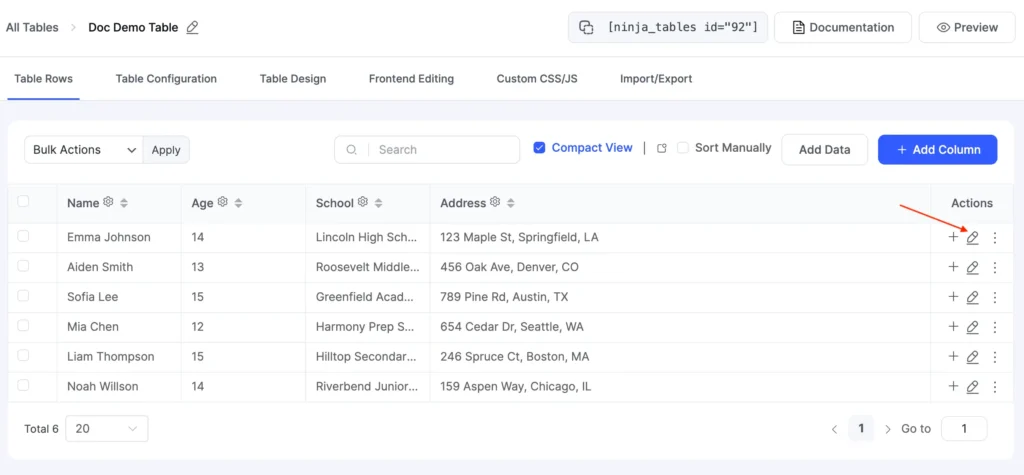Viewport: 1024px width, 475px height.
Task: Open settings gear for the School column
Action: 363,202
